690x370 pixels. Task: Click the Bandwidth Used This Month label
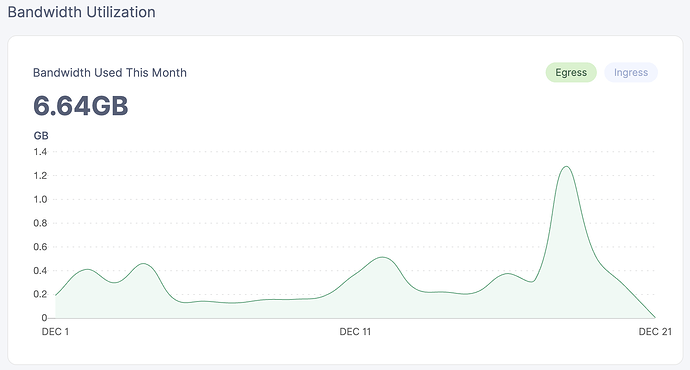(110, 73)
